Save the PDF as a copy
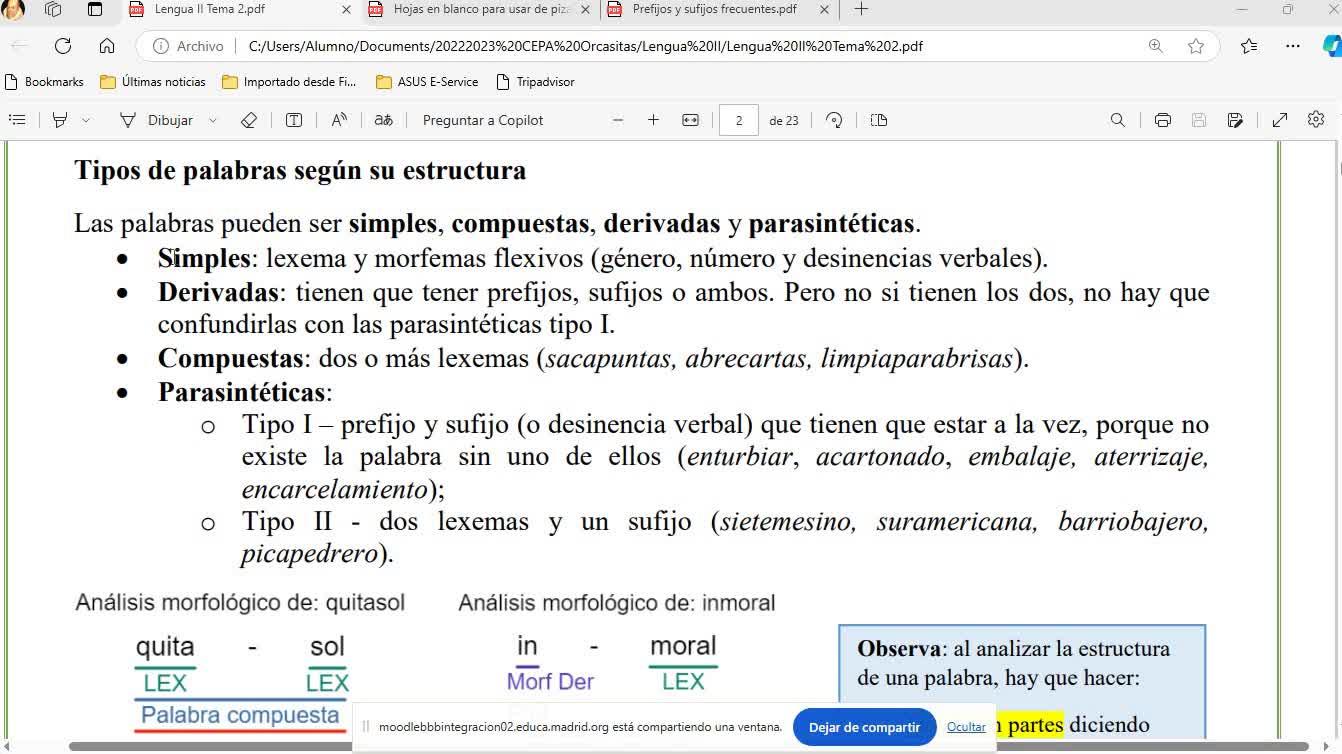Viewport: 1342px width, 754px height. pos(1235,120)
